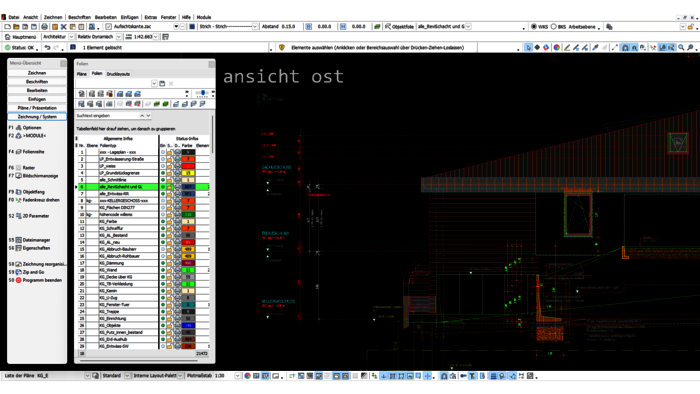Expand the Objektfolie layer dropdown
The height and width of the screenshot is (394, 700).
click(x=468, y=27)
